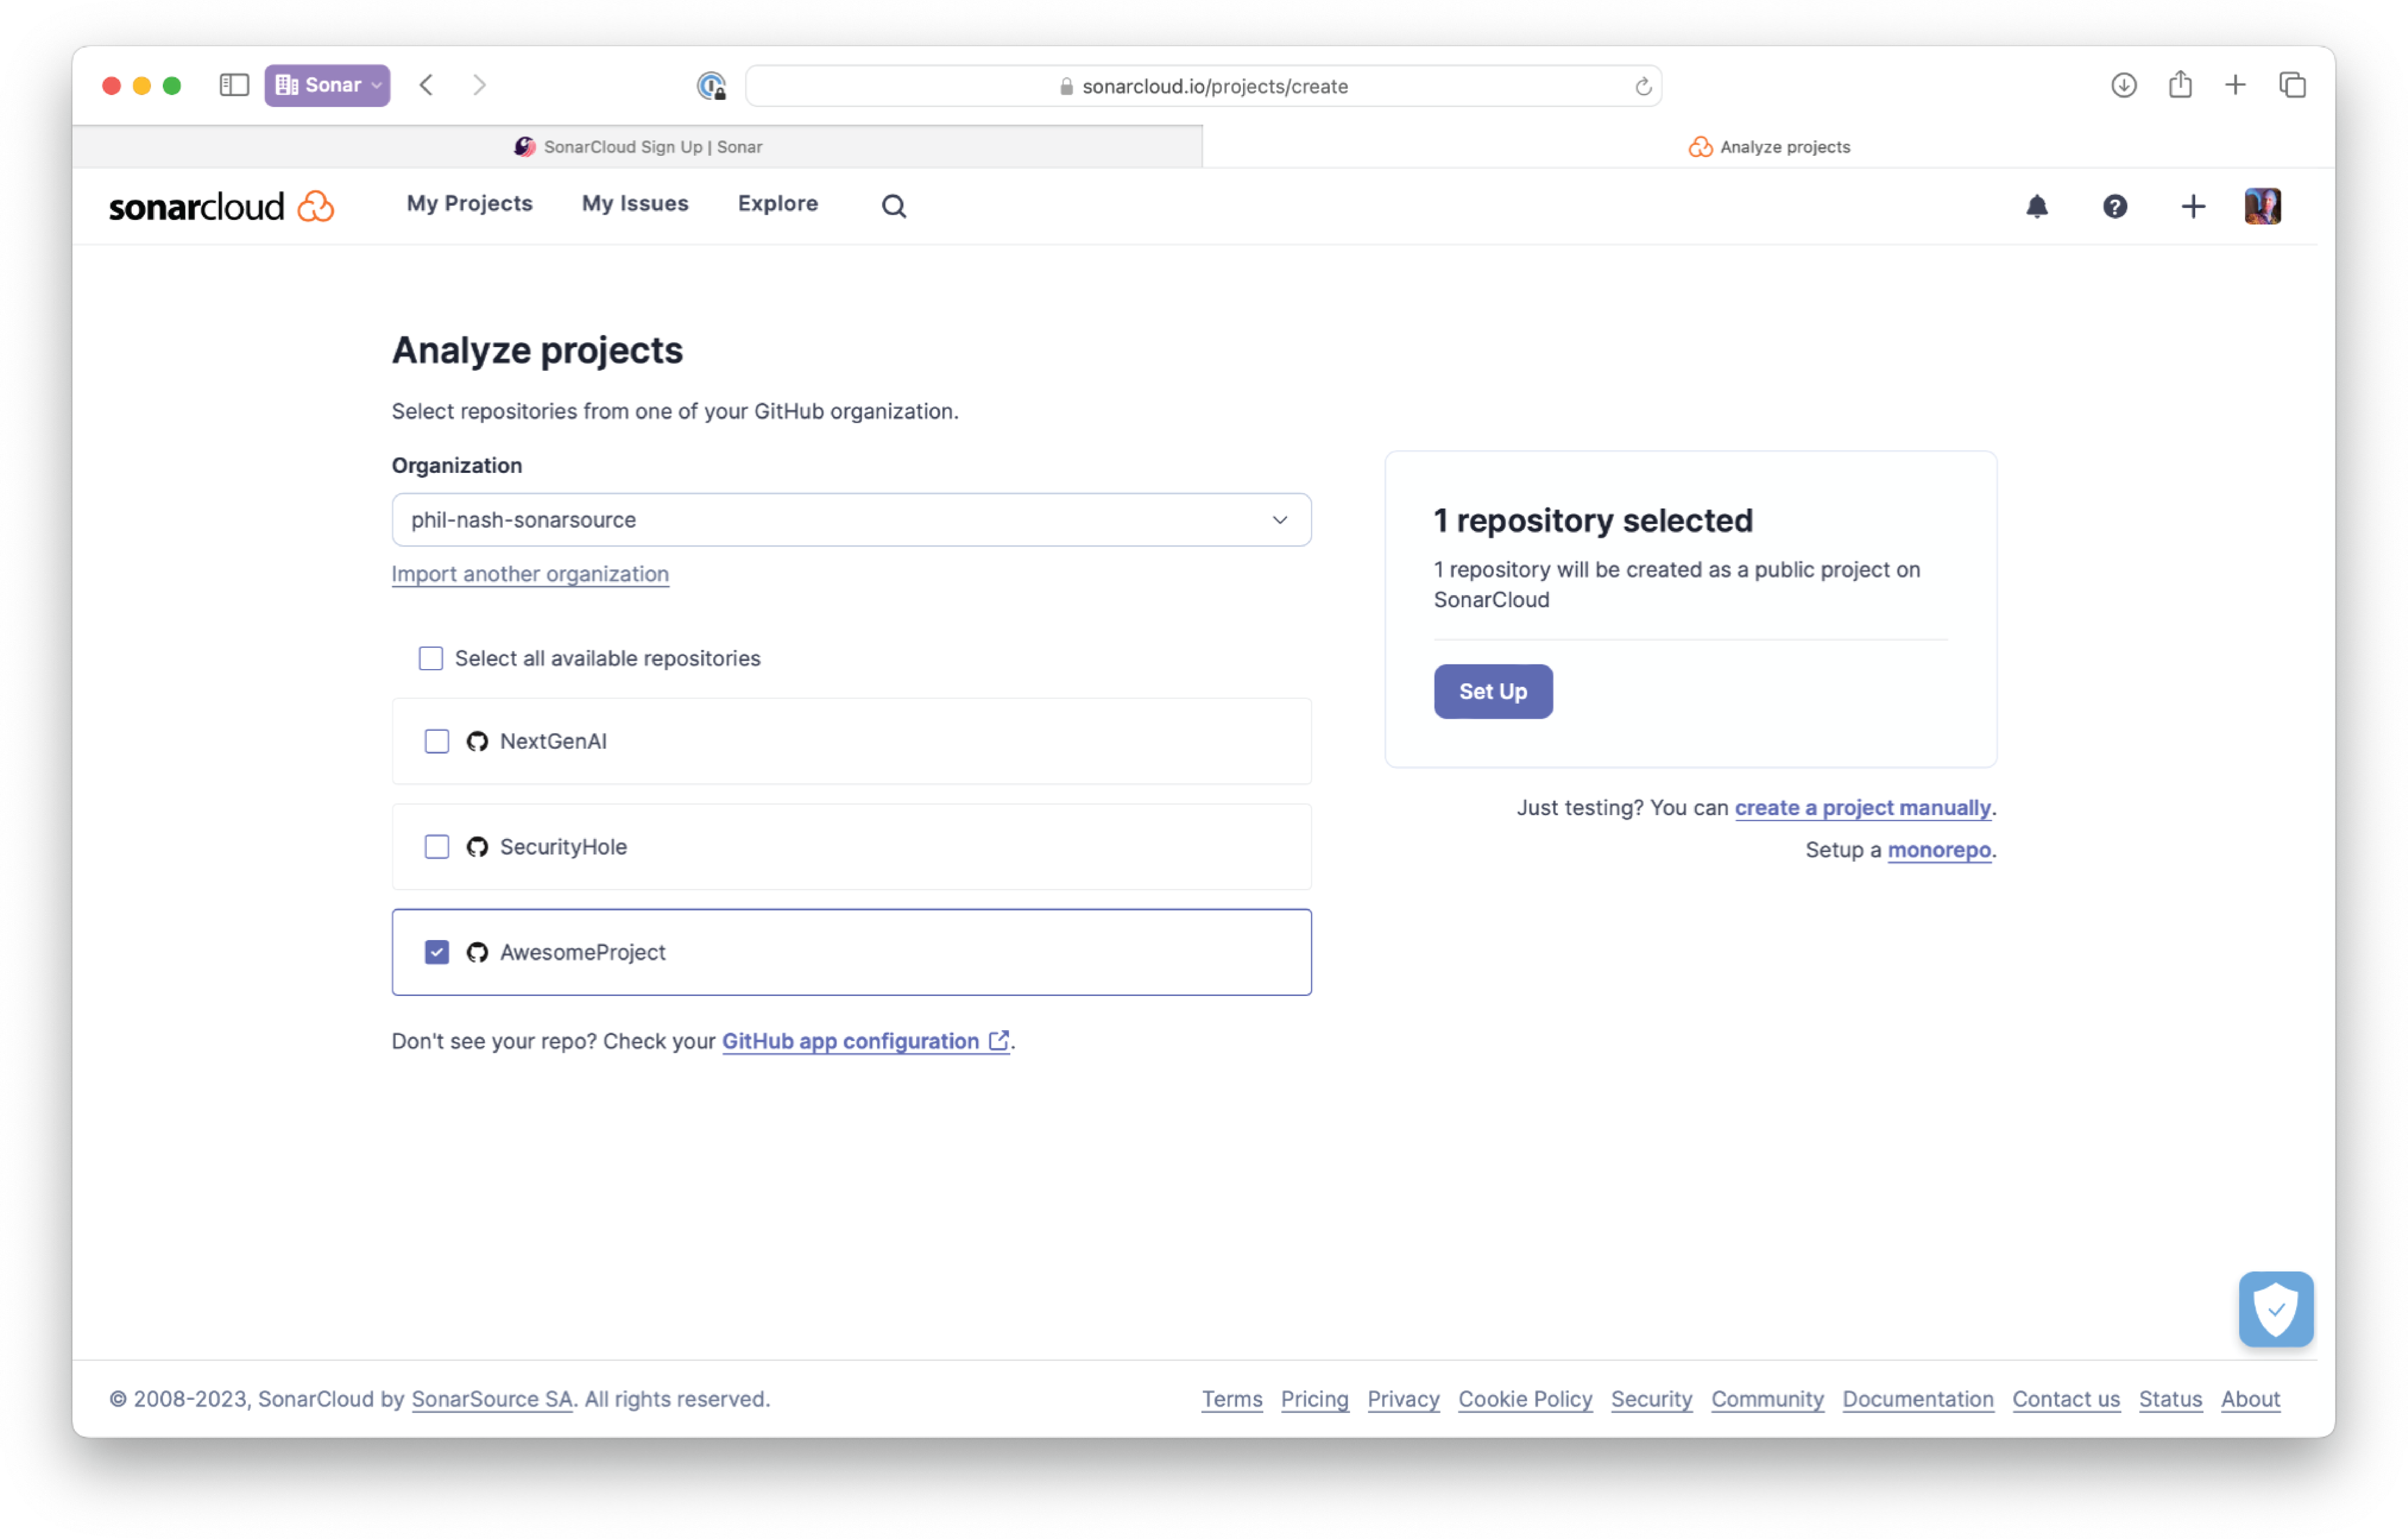Enable Select all available repositories
This screenshot has height=1539, width=2408.
(430, 658)
